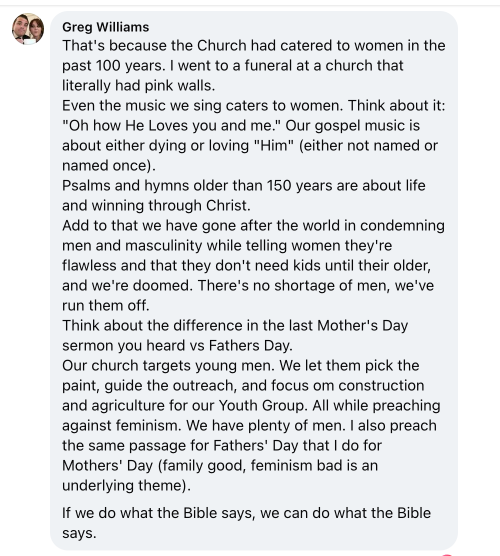Click the final word "says." of the comment
Viewport: 500px width, 556px height.
coord(79,533)
